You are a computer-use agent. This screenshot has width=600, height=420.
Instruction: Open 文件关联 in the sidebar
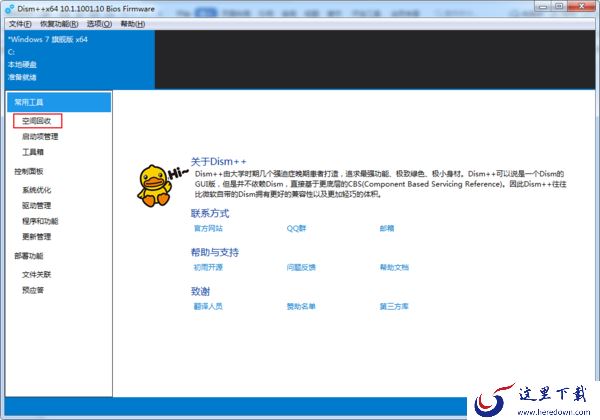(x=36, y=274)
